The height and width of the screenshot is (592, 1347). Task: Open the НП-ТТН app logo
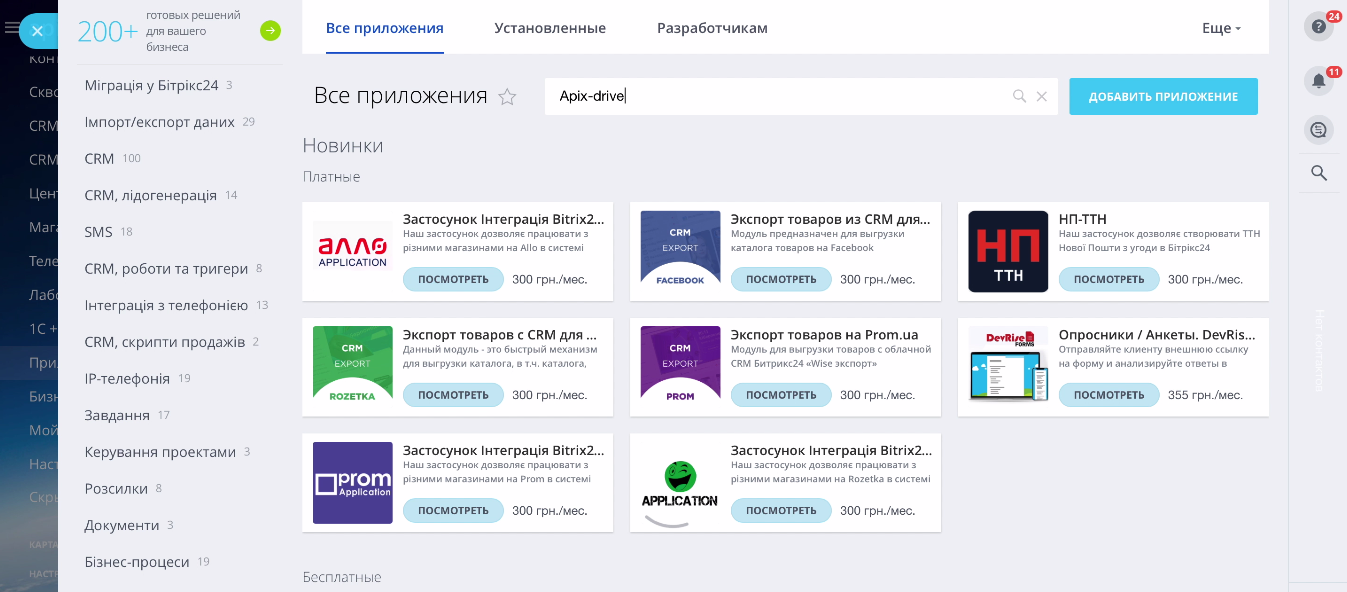[1008, 251]
